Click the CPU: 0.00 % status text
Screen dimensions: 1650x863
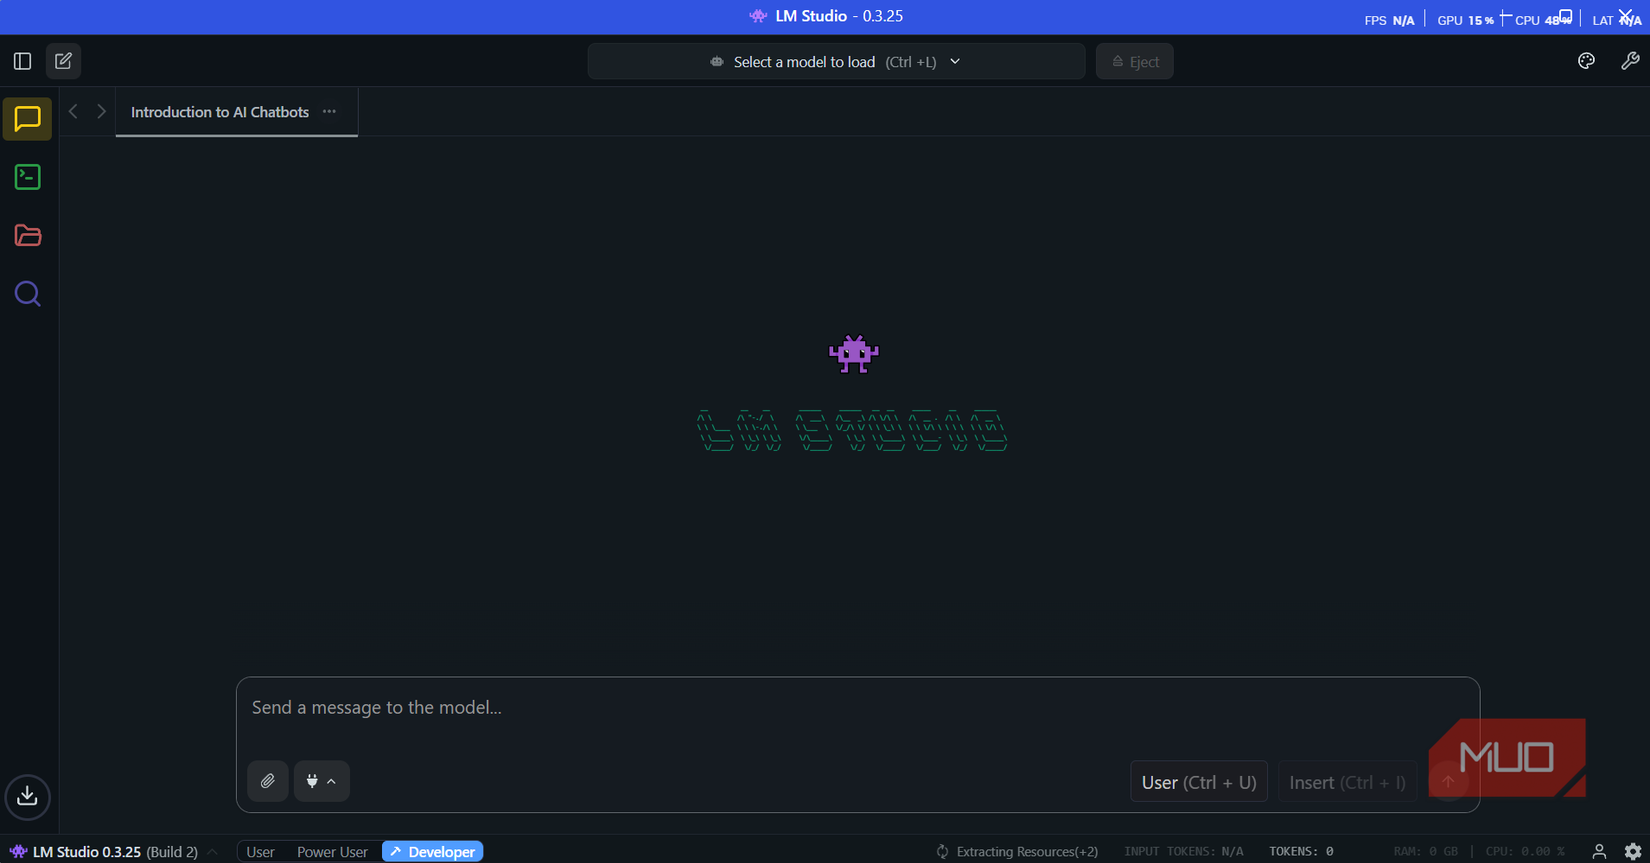point(1525,851)
